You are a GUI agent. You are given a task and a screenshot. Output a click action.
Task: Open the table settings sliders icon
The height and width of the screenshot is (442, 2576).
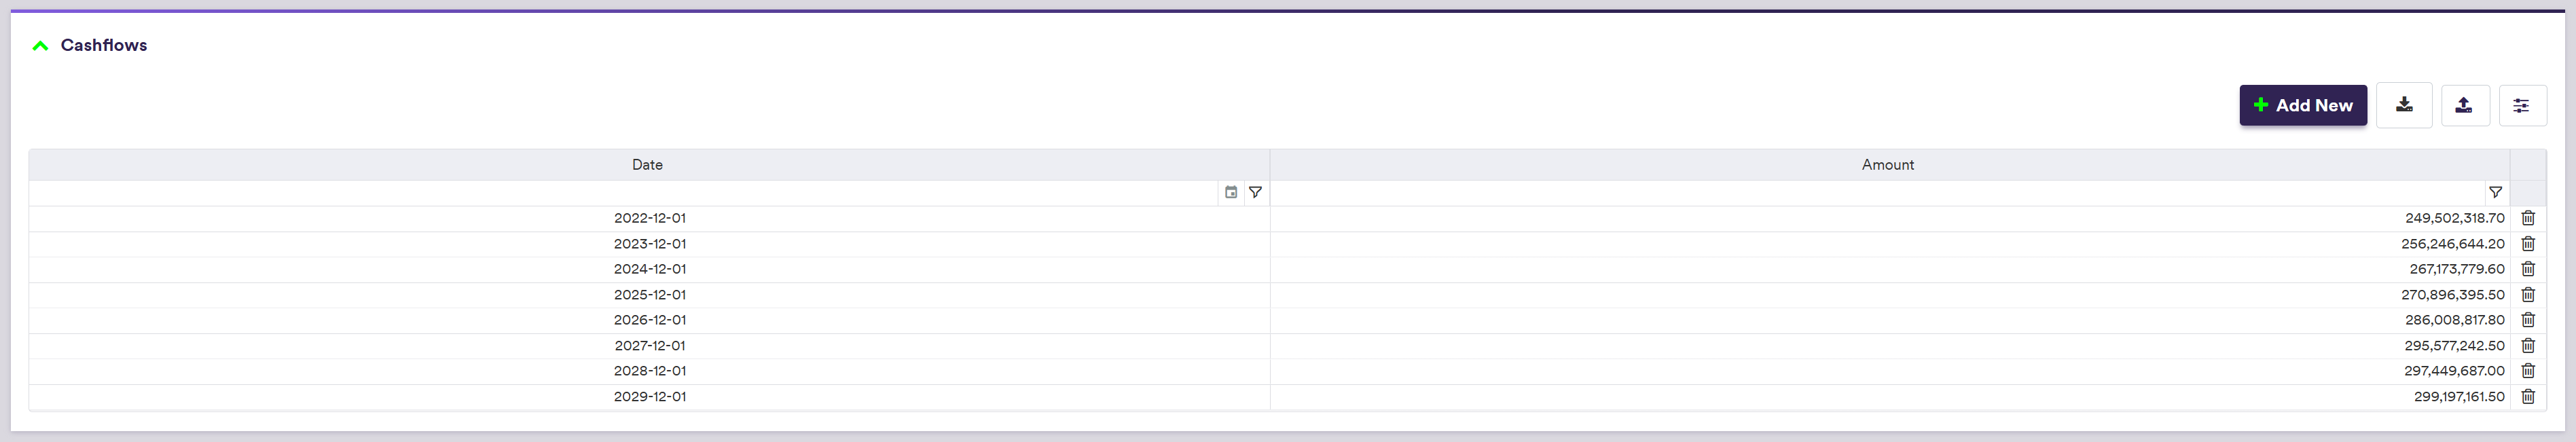(2521, 105)
